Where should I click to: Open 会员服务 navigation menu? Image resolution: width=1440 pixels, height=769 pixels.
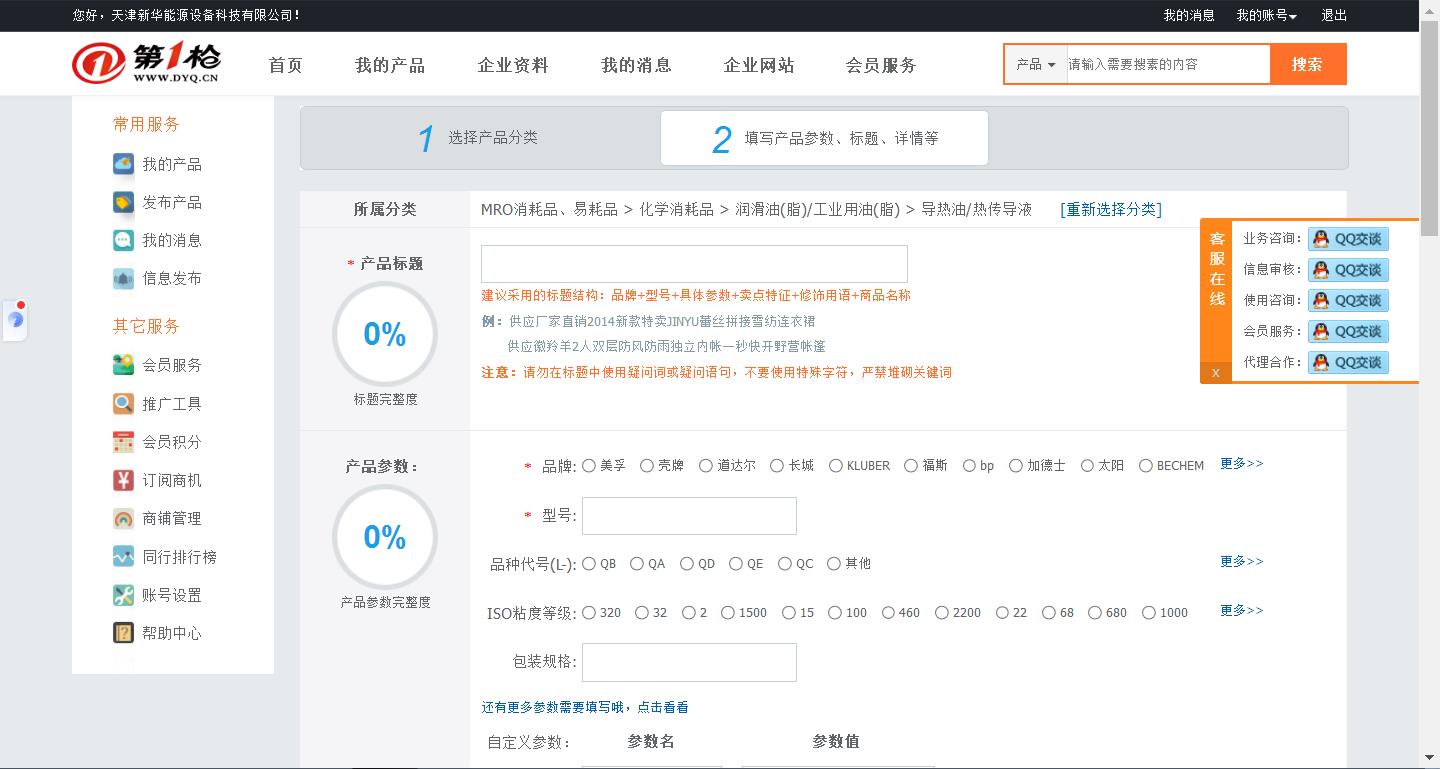881,65
